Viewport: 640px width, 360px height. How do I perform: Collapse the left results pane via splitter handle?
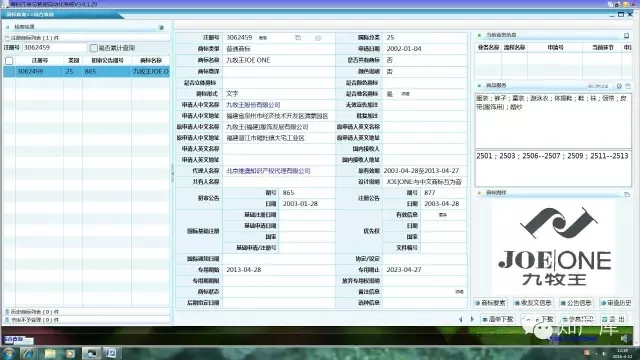click(x=172, y=173)
